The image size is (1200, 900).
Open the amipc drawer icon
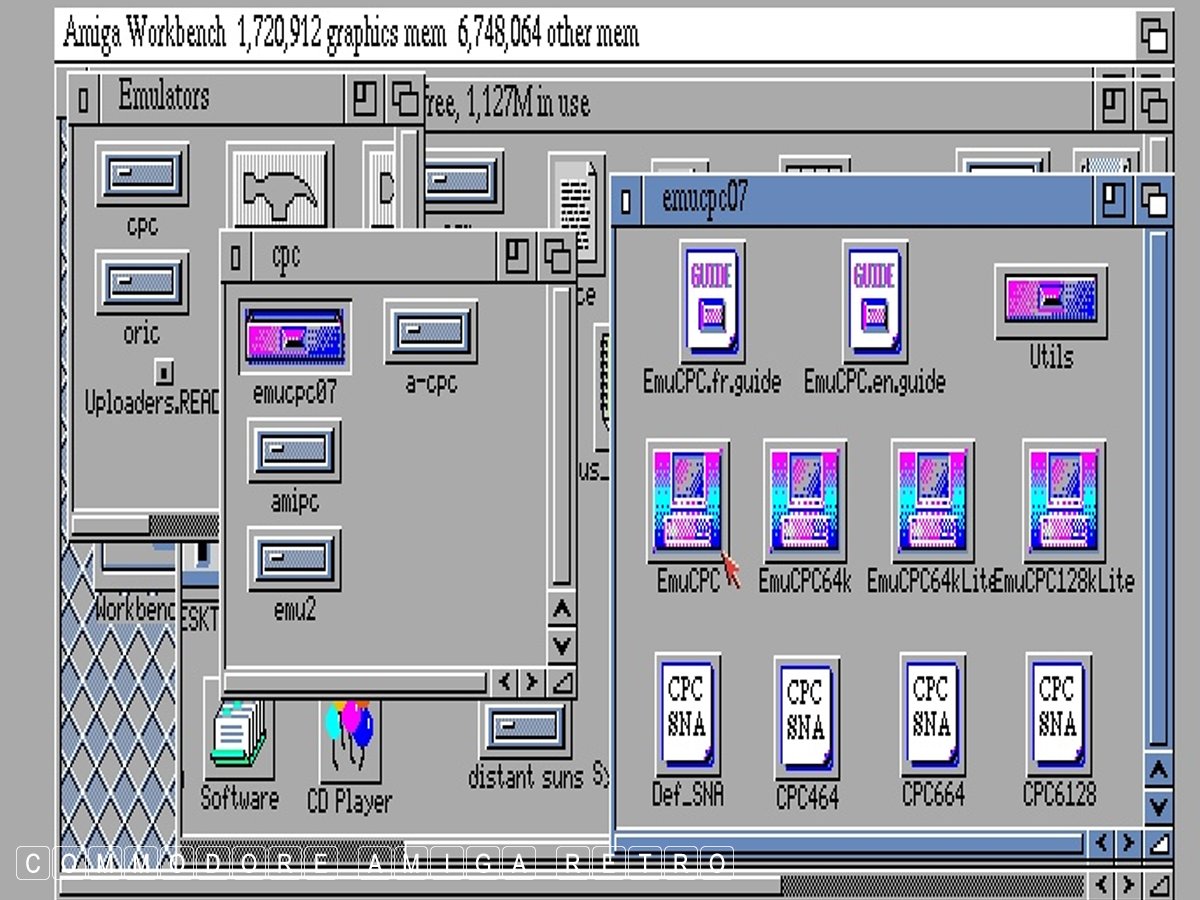pos(294,450)
